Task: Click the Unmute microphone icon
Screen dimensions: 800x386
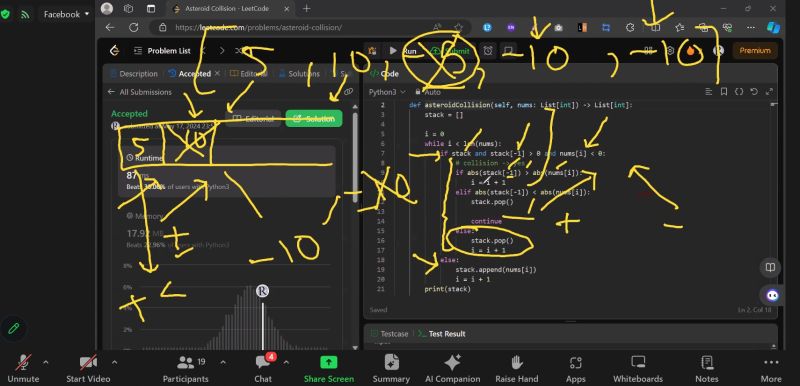Action: 23,363
